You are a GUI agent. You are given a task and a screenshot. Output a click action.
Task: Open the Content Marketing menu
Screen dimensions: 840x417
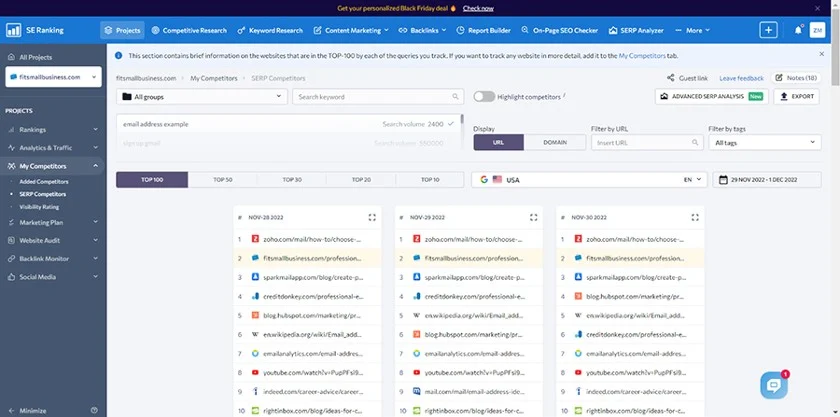tap(351, 31)
